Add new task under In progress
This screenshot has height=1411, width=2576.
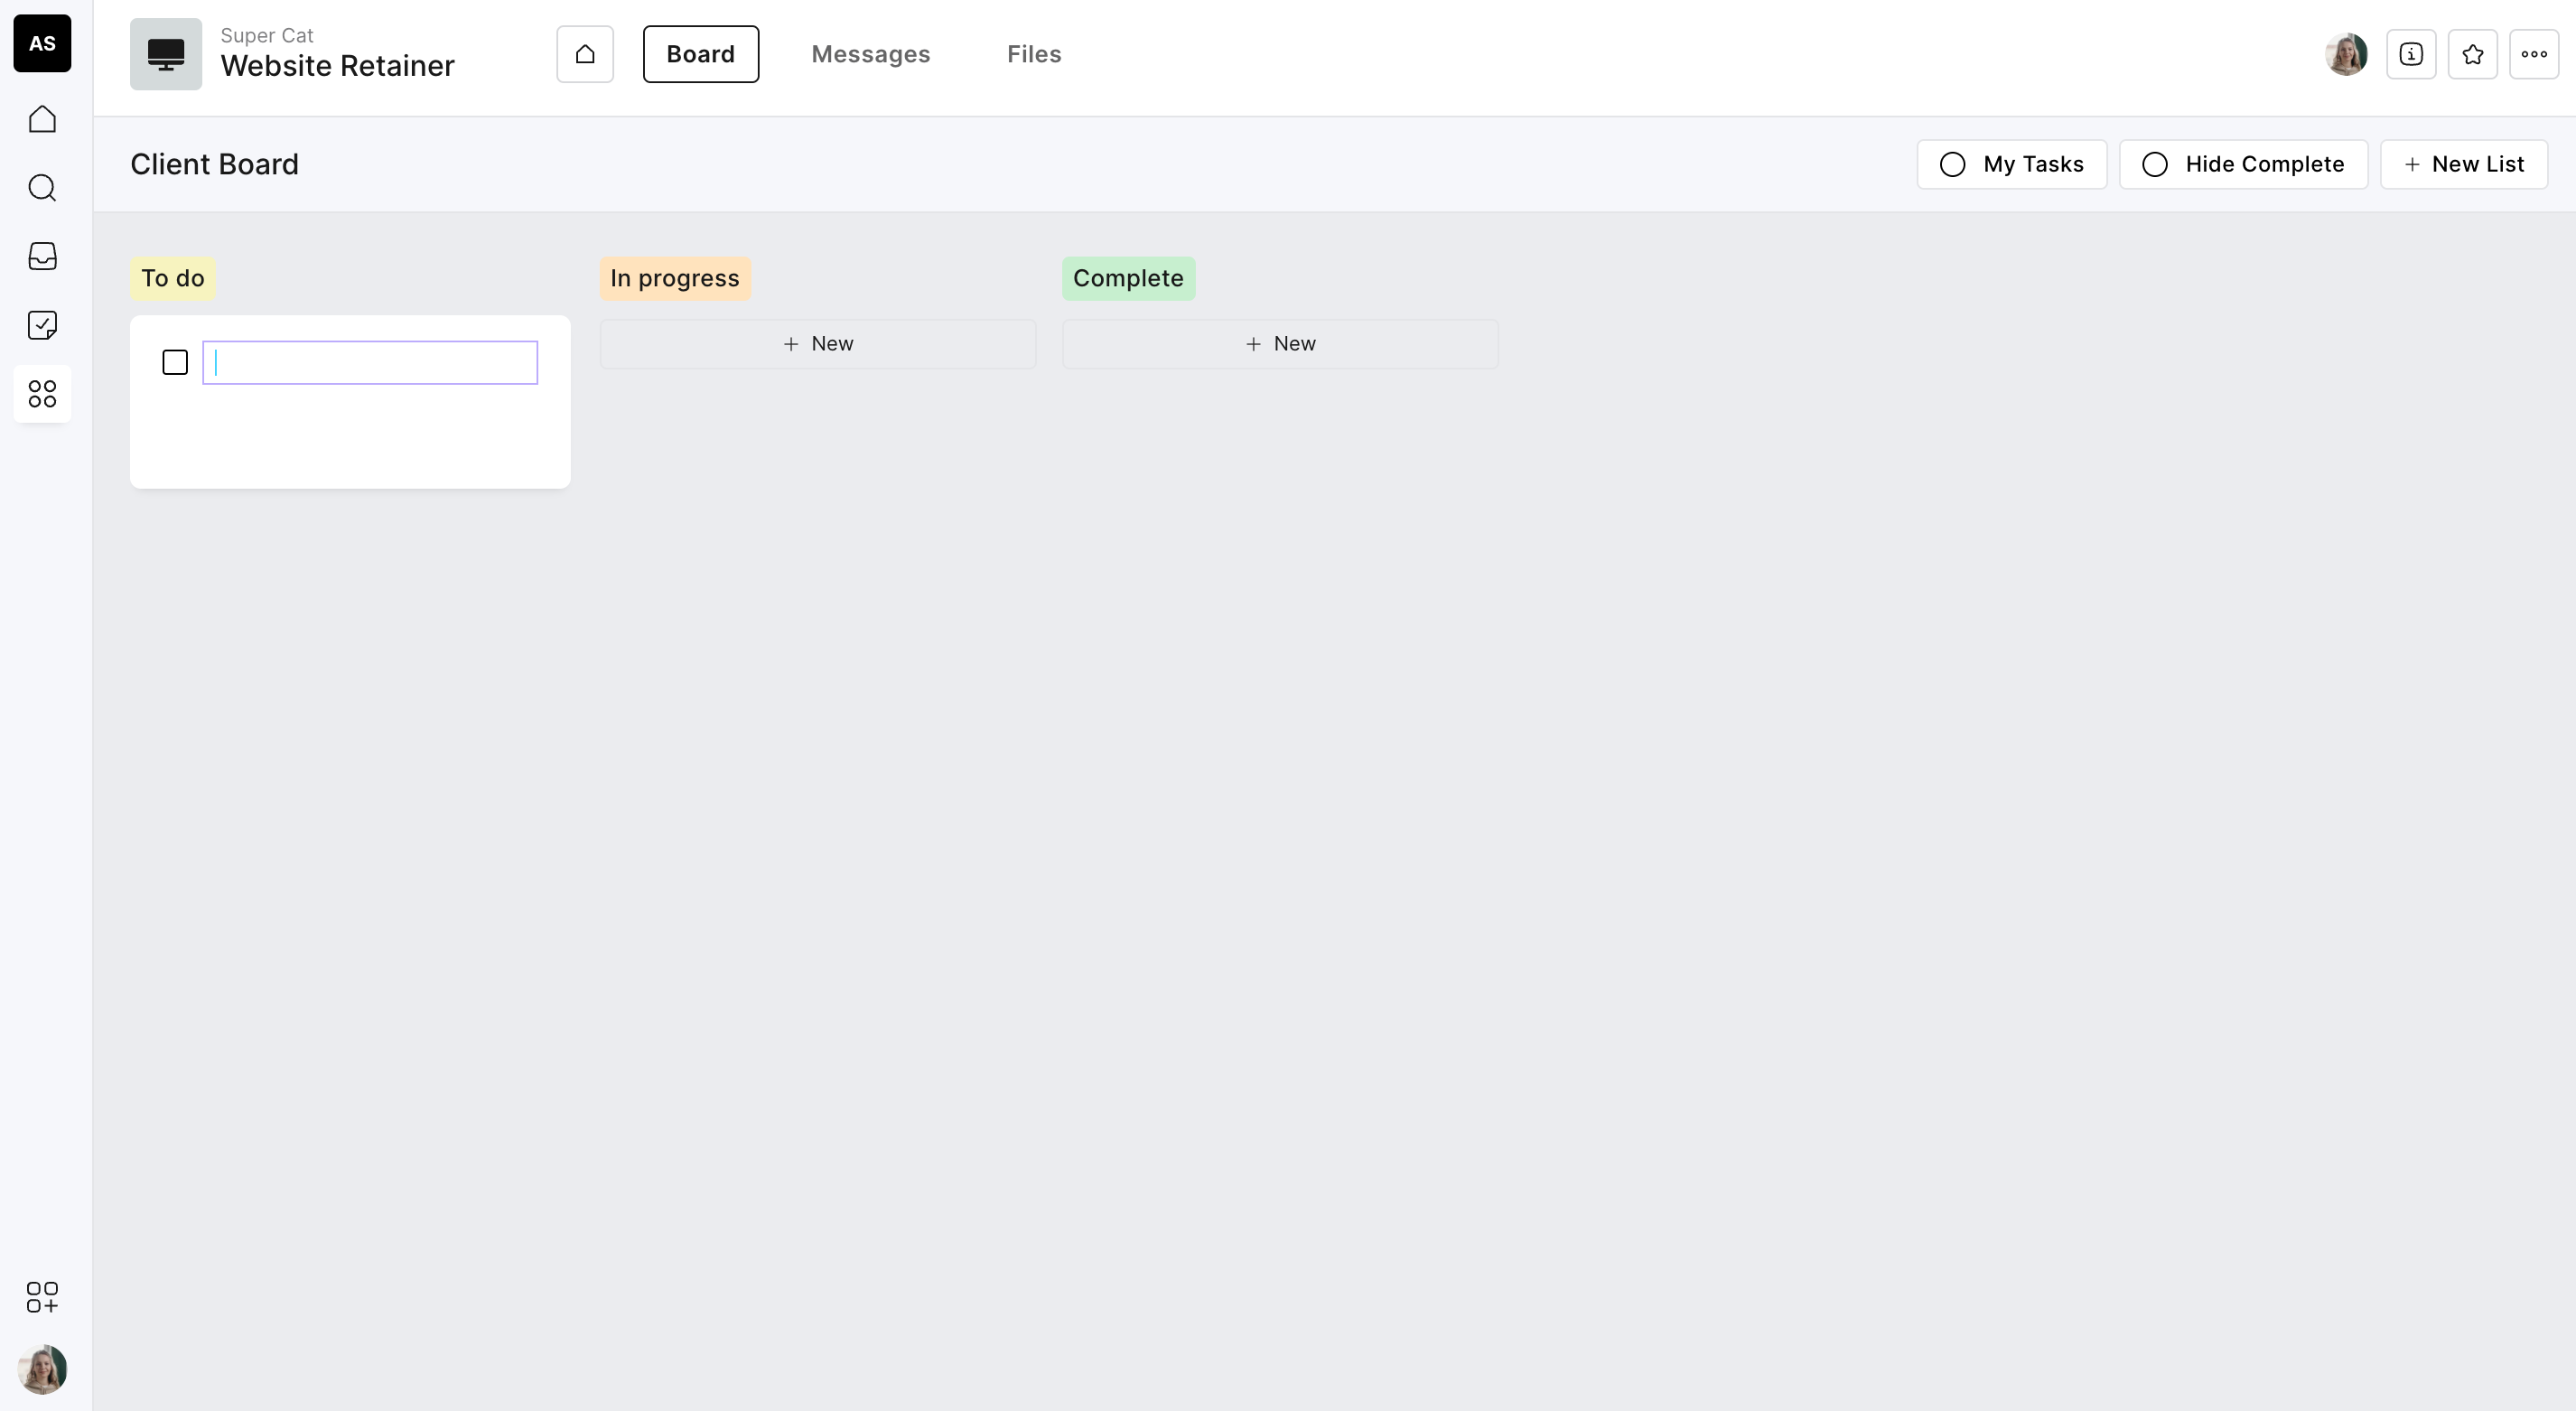point(817,344)
